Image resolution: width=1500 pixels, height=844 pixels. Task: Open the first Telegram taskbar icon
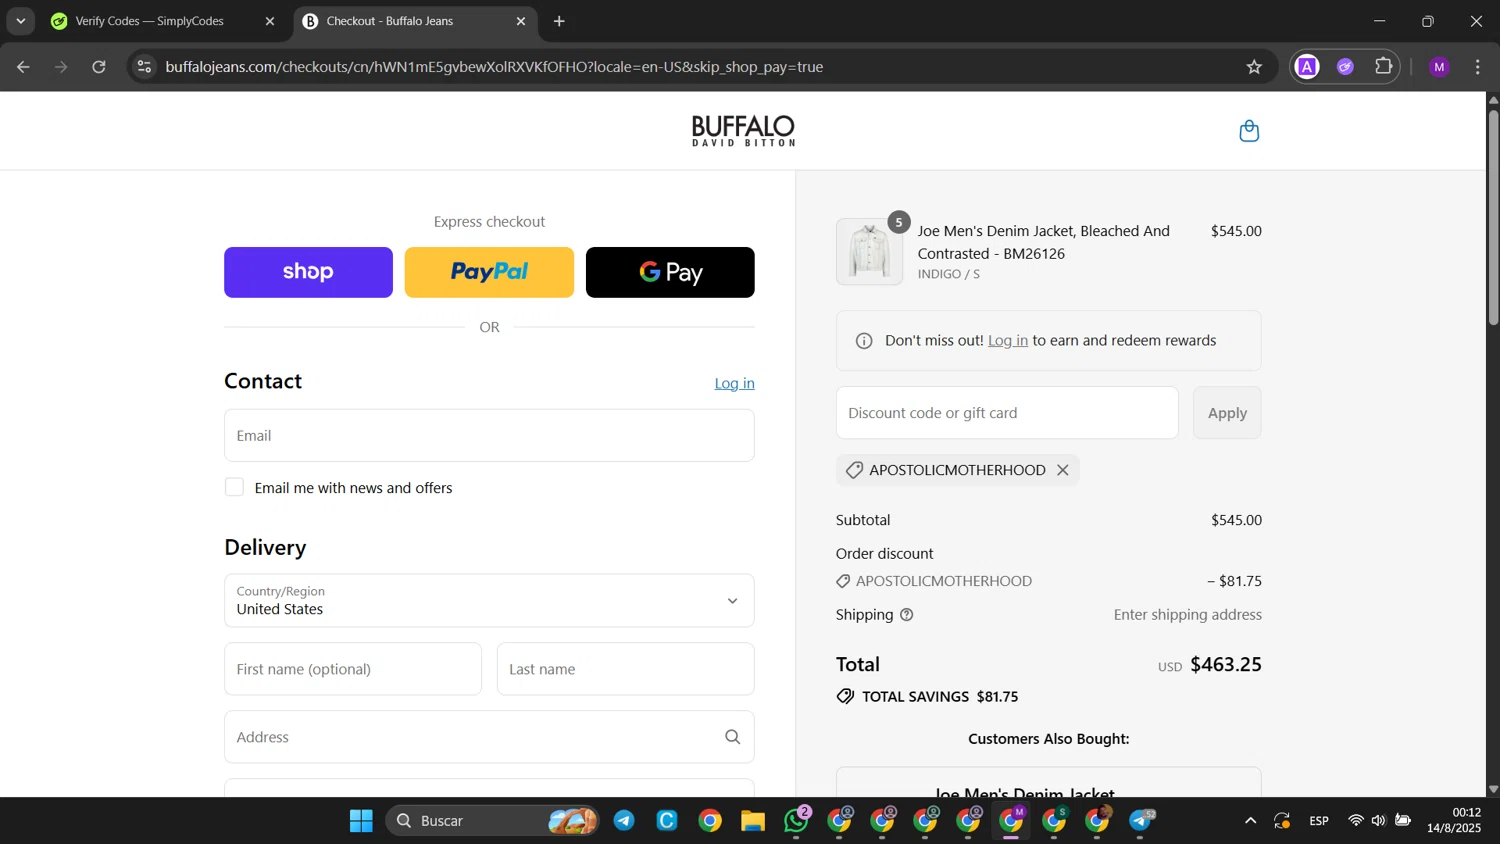624,821
